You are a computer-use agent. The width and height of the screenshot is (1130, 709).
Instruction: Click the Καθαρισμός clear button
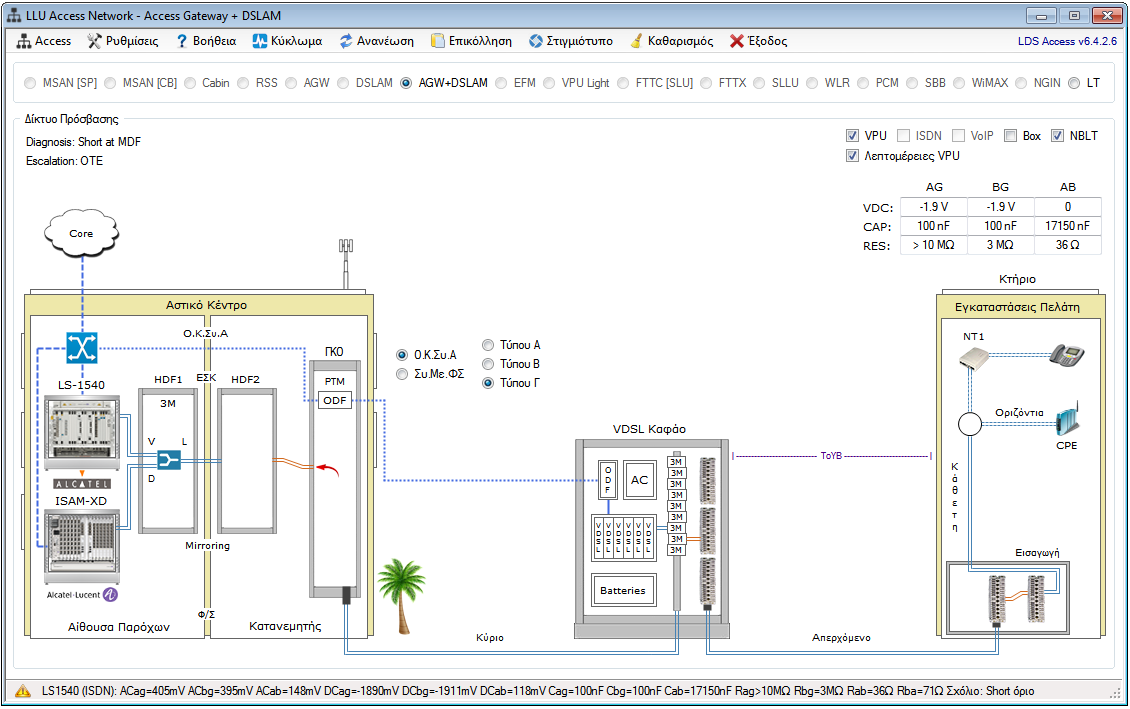point(671,41)
